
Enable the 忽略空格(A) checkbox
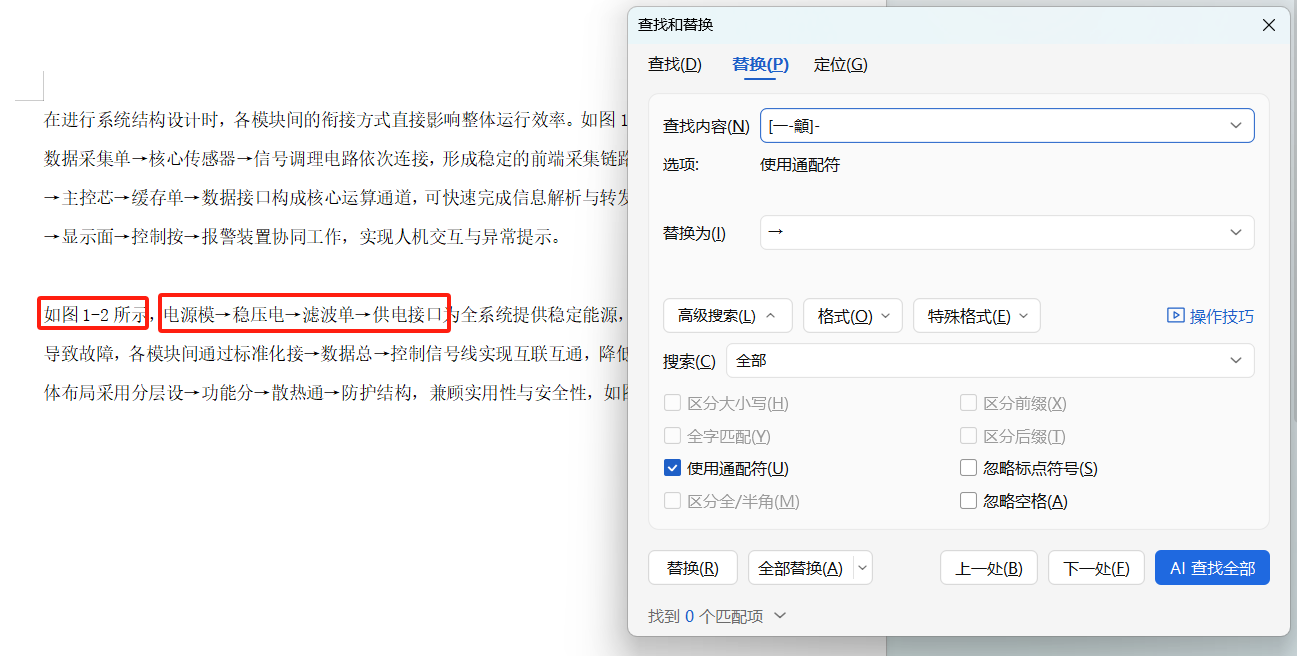(x=968, y=500)
